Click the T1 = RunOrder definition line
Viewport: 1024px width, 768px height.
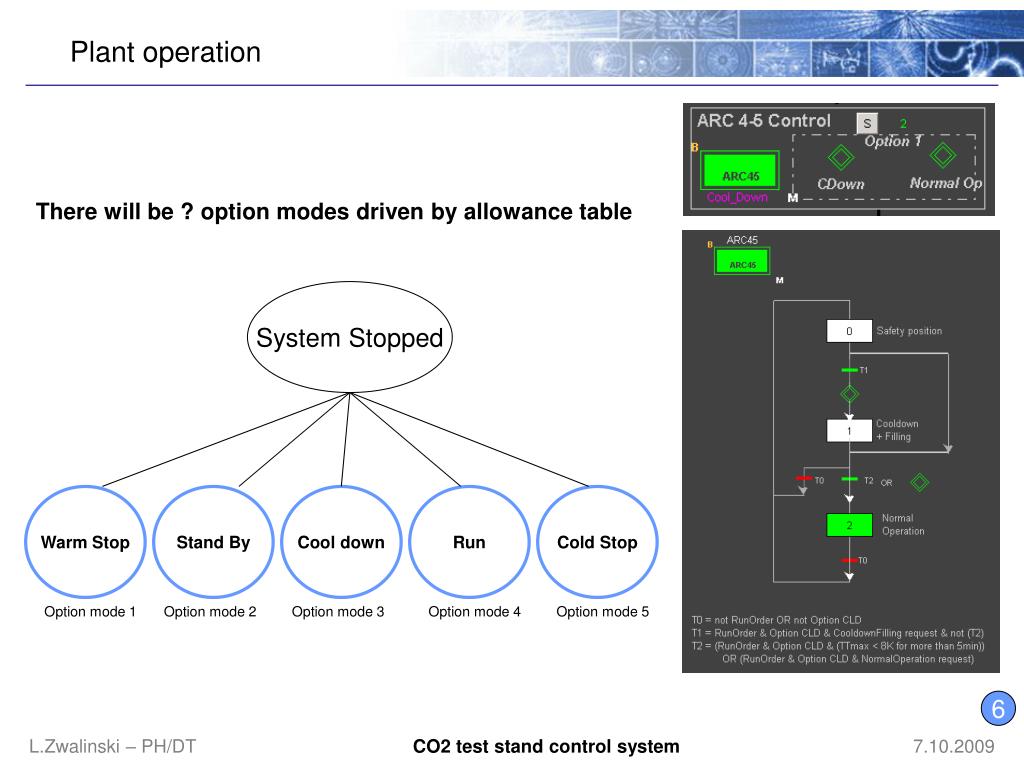coord(838,633)
